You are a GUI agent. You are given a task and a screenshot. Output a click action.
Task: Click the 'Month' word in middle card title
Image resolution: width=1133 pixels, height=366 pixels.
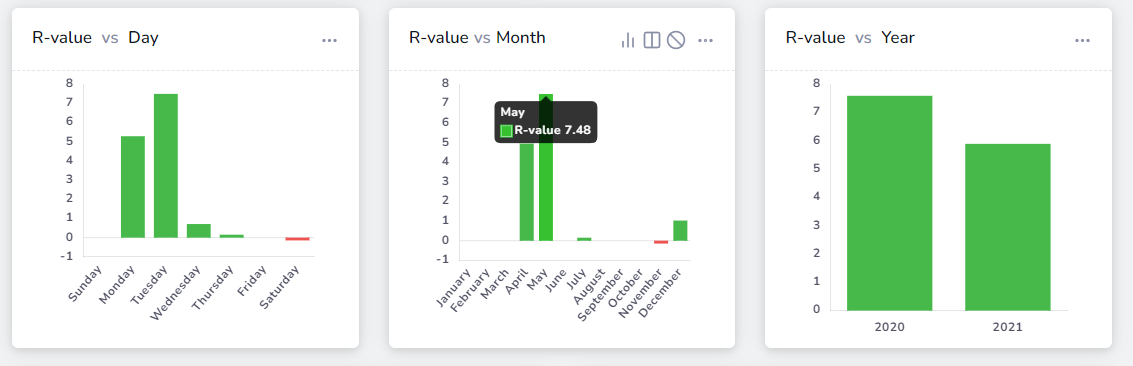(520, 38)
